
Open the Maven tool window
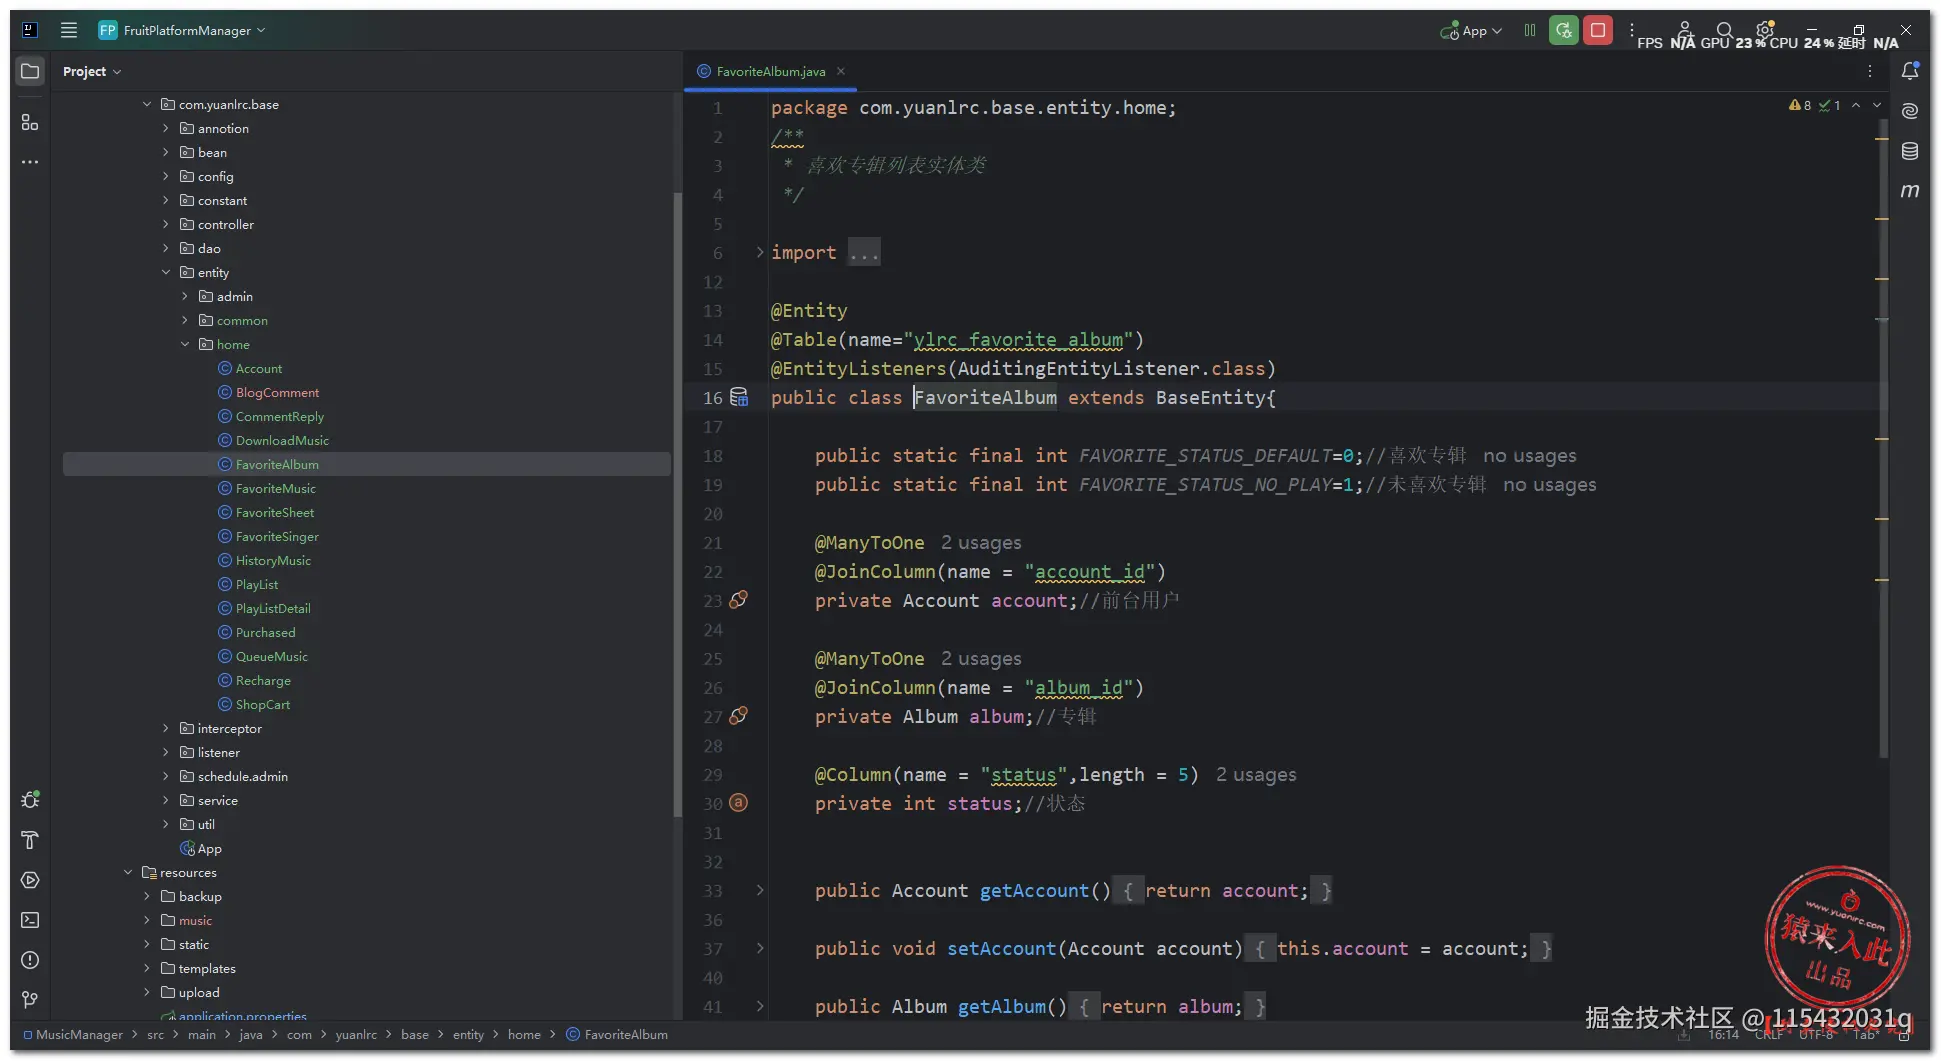(x=1910, y=191)
